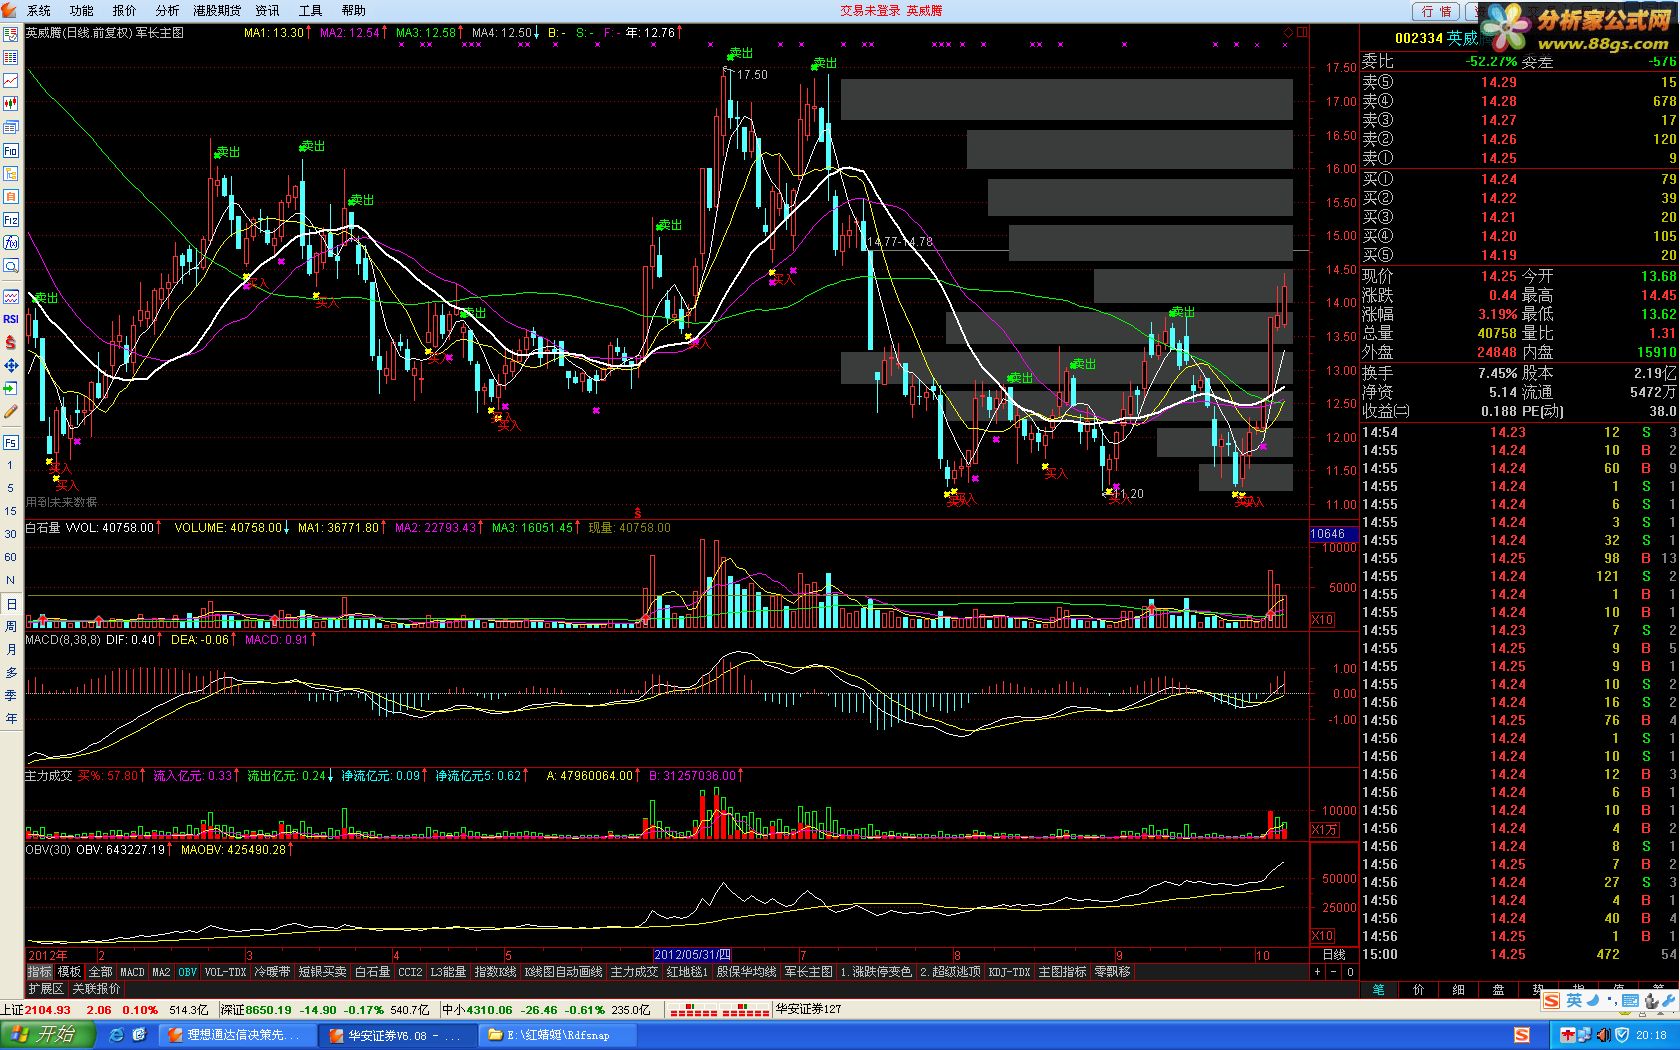The image size is (1680, 1050).
Task: Click the red S signal icon
Action: click(11, 342)
